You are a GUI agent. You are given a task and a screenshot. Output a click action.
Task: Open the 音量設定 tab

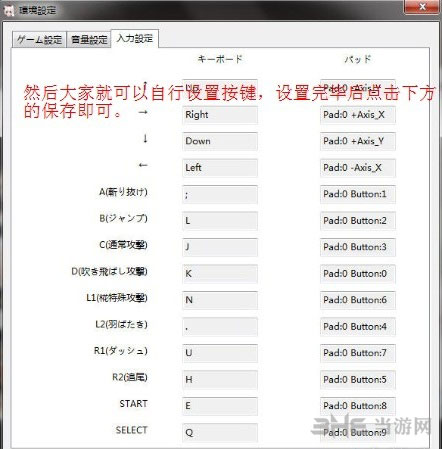(89, 40)
